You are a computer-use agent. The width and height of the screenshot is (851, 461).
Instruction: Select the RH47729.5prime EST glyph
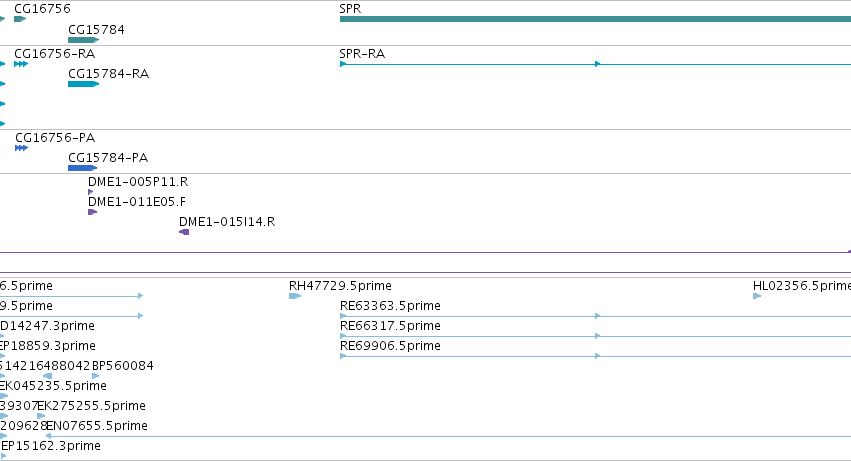pyautogui.click(x=295, y=296)
